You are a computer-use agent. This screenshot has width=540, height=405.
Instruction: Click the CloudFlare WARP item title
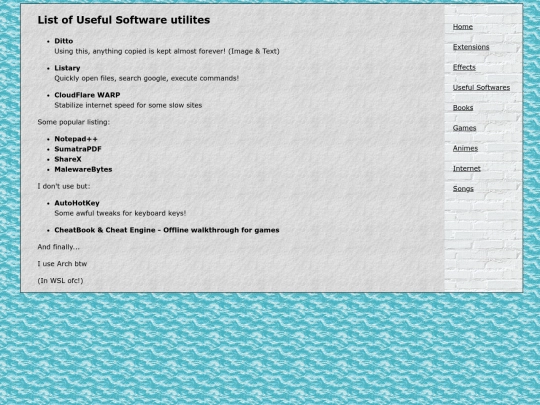pos(87,95)
